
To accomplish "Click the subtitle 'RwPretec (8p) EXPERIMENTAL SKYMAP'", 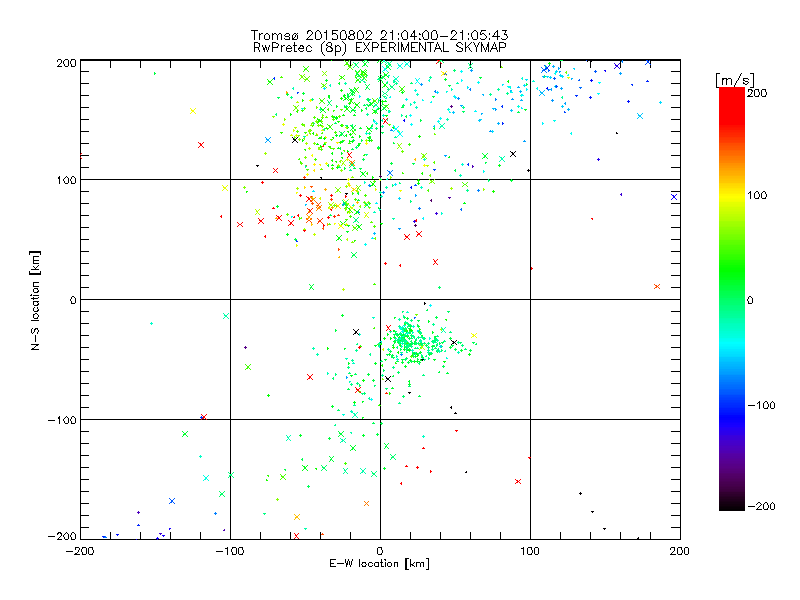I will coord(380,47).
